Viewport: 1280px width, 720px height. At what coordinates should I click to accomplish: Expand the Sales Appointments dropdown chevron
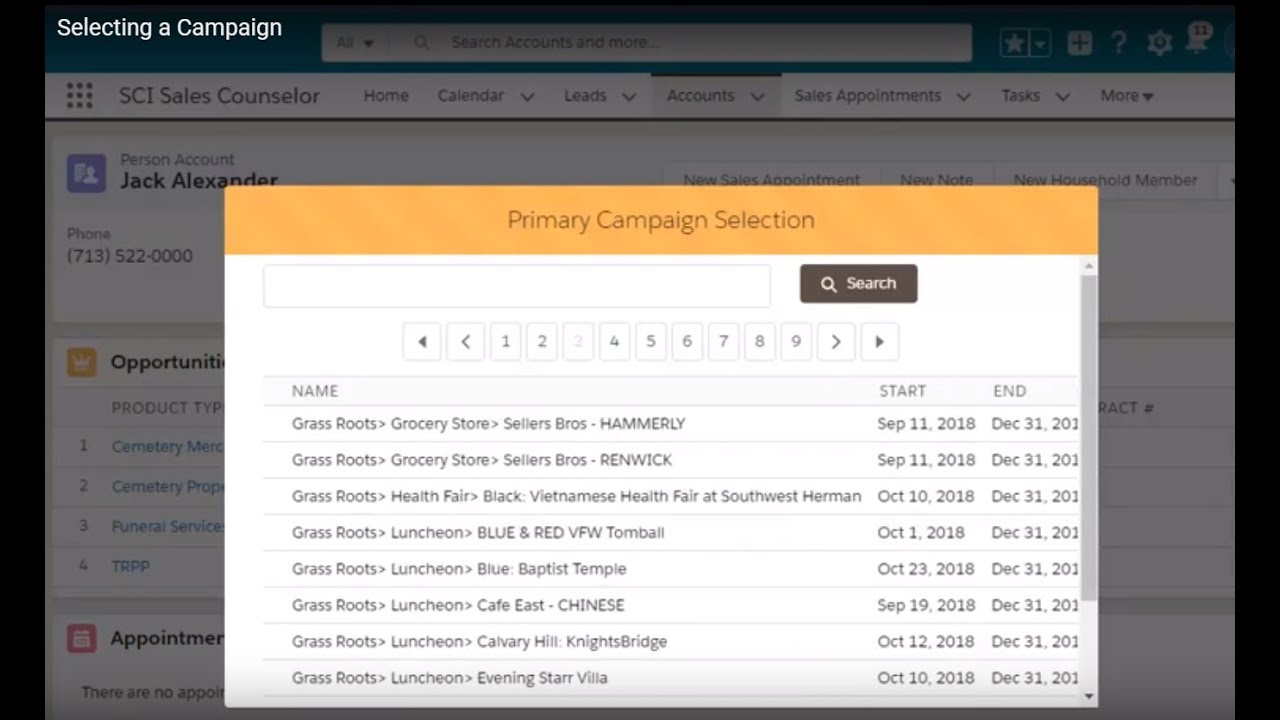[964, 97]
